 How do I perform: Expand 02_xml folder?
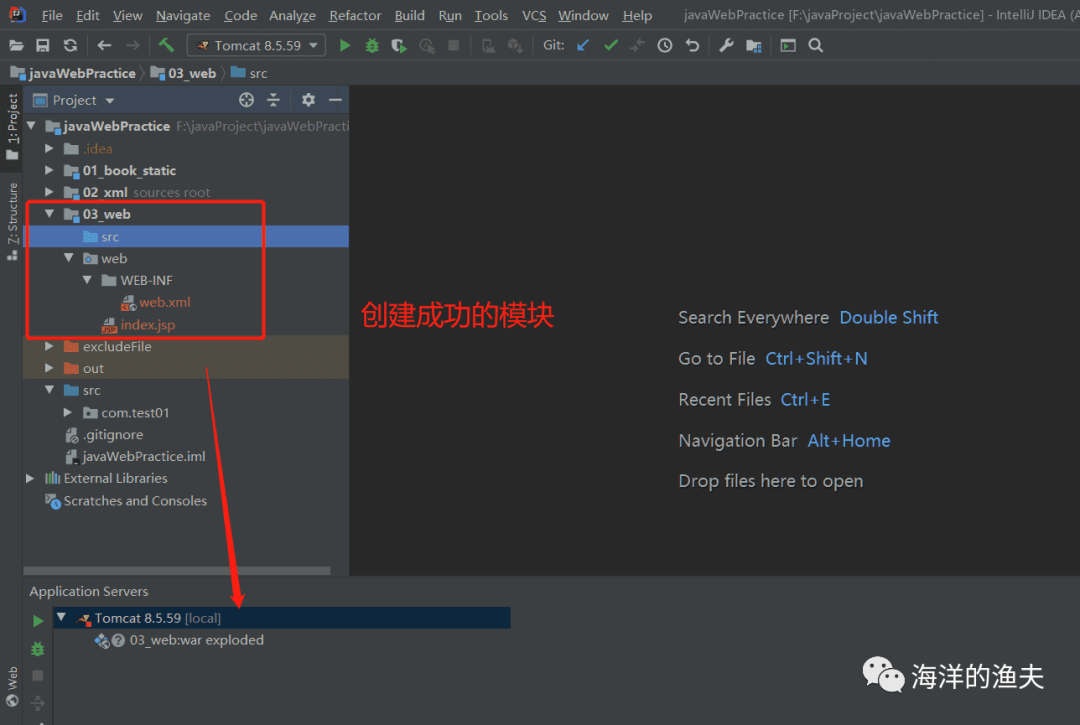tap(49, 192)
